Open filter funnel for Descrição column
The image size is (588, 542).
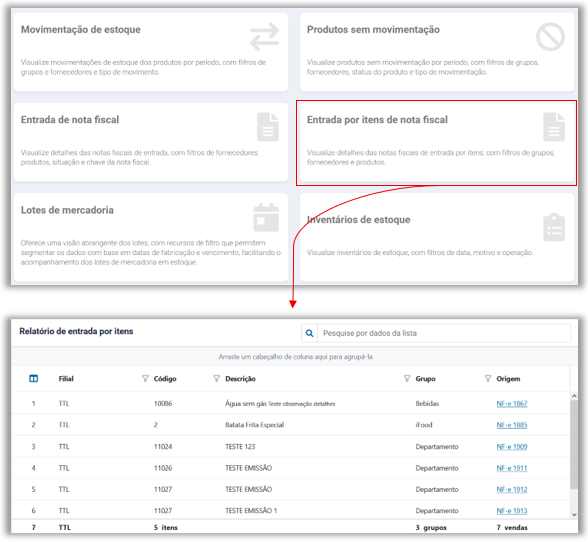[216, 378]
